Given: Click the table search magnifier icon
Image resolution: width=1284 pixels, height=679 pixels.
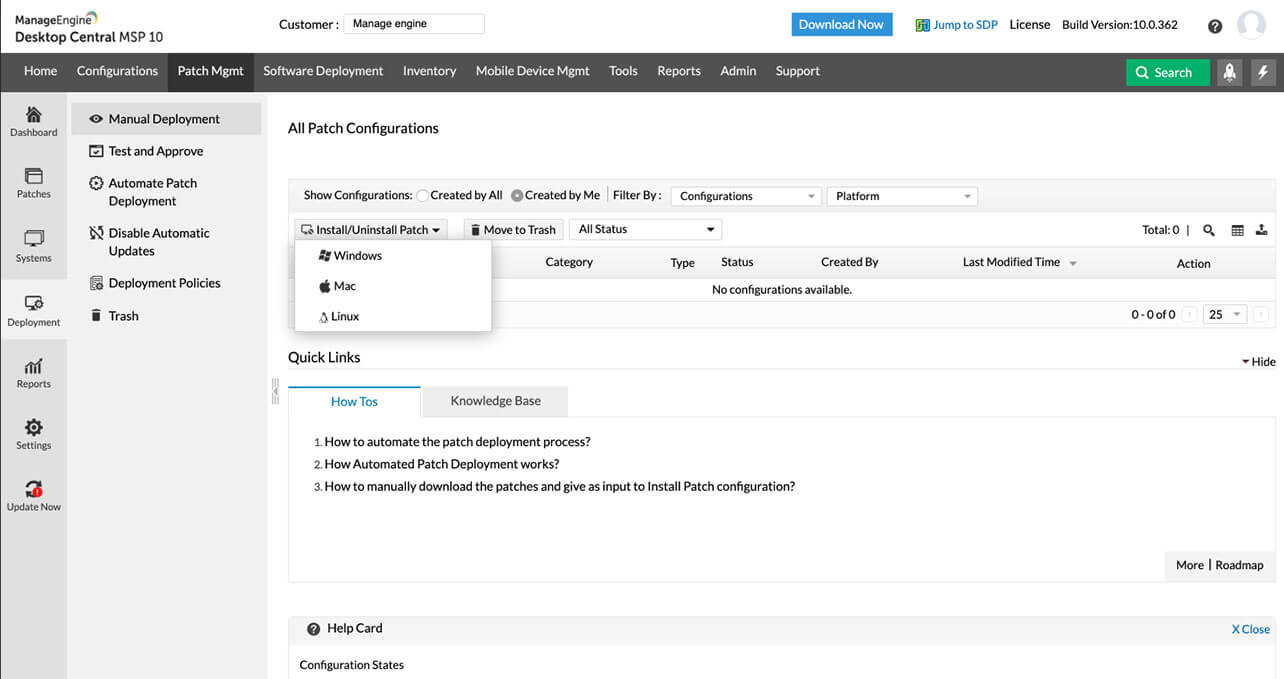Looking at the screenshot, I should [x=1209, y=230].
